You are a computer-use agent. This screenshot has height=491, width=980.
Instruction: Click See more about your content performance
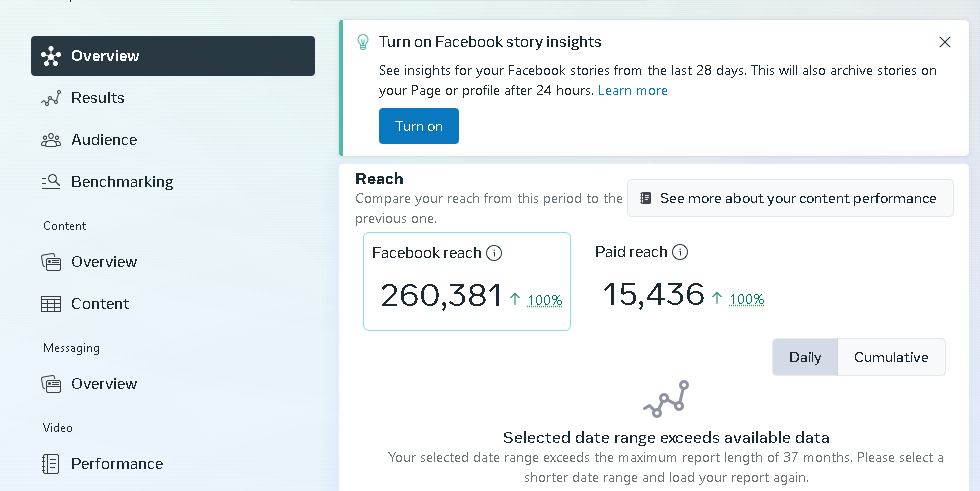pyautogui.click(x=790, y=199)
